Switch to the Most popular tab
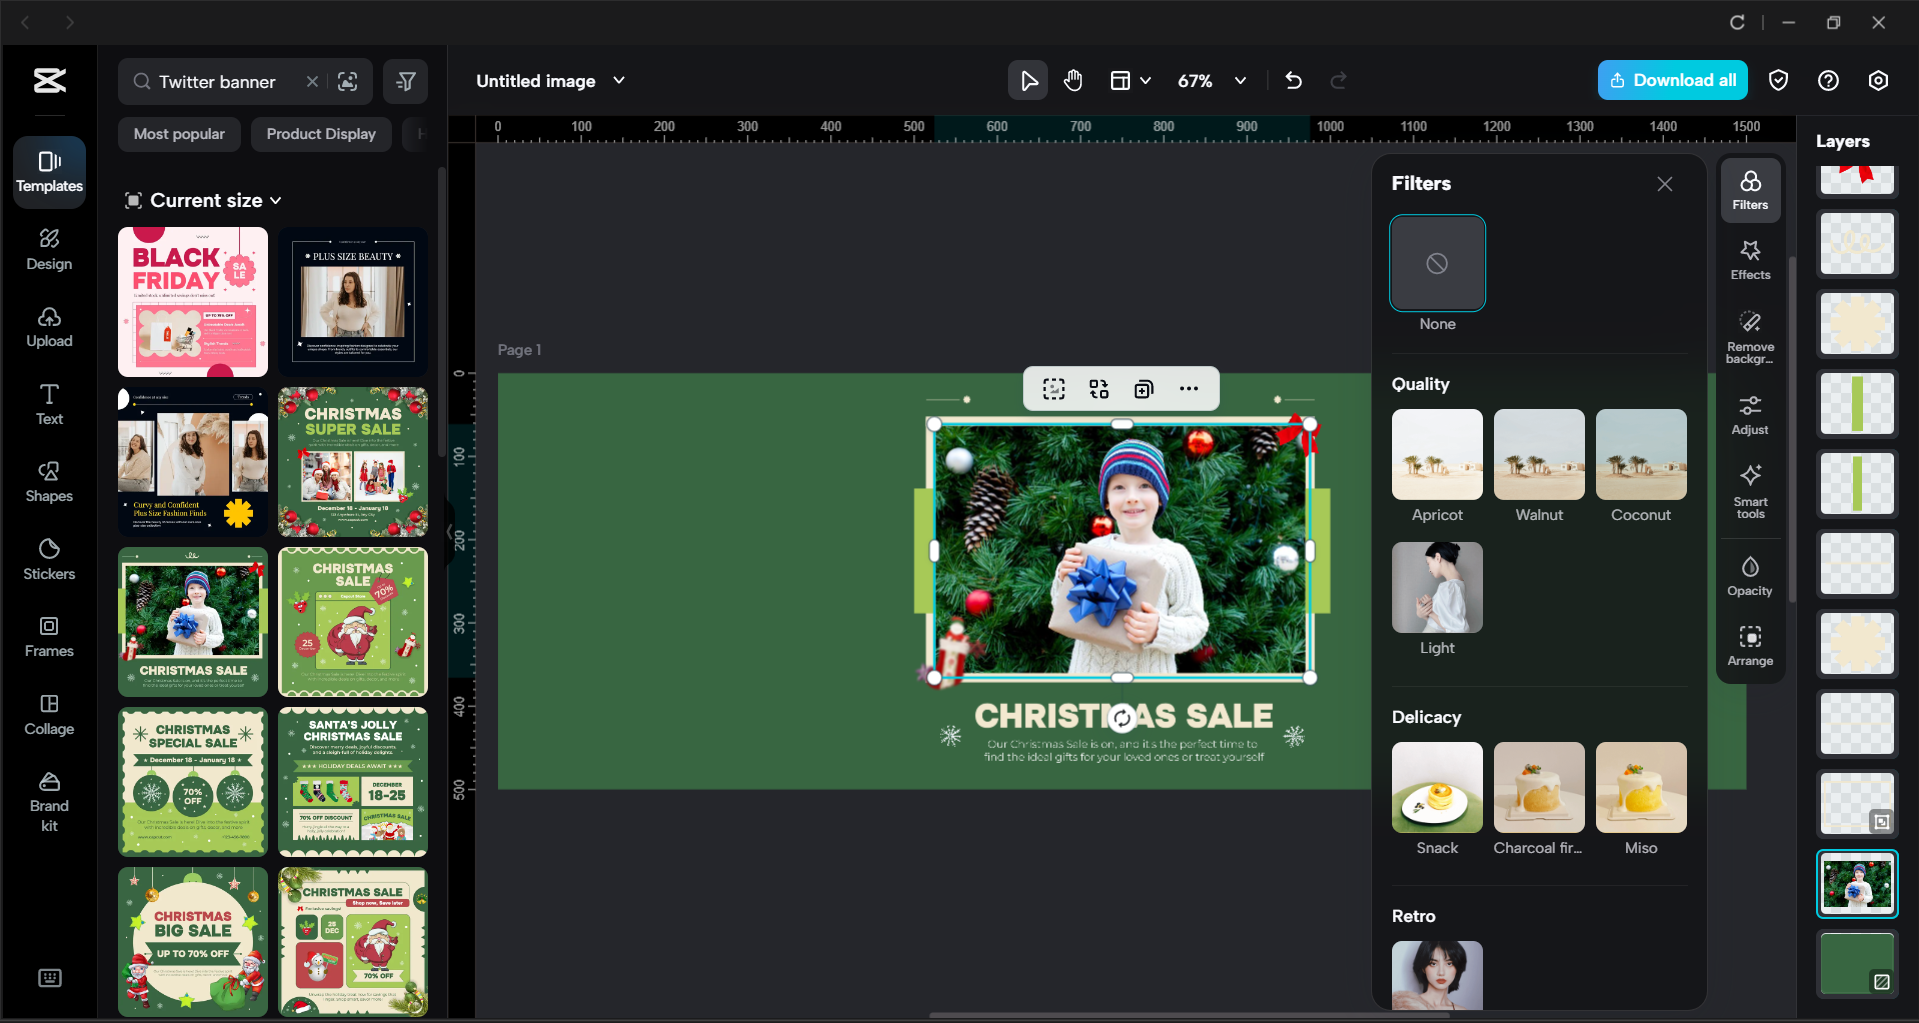The image size is (1919, 1023). [x=178, y=133]
